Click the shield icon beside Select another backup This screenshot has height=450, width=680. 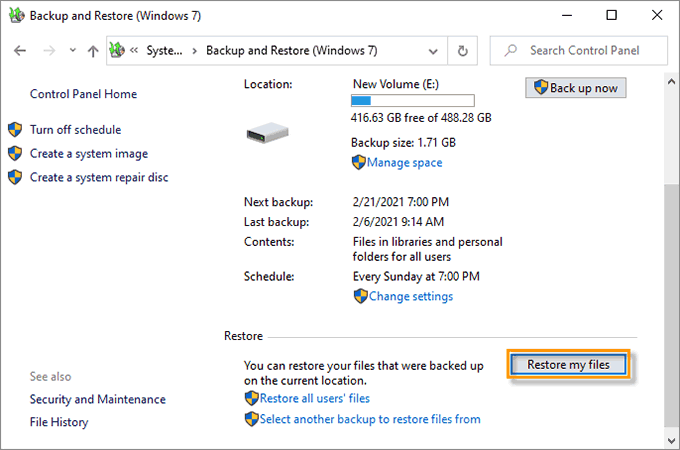tap(252, 419)
